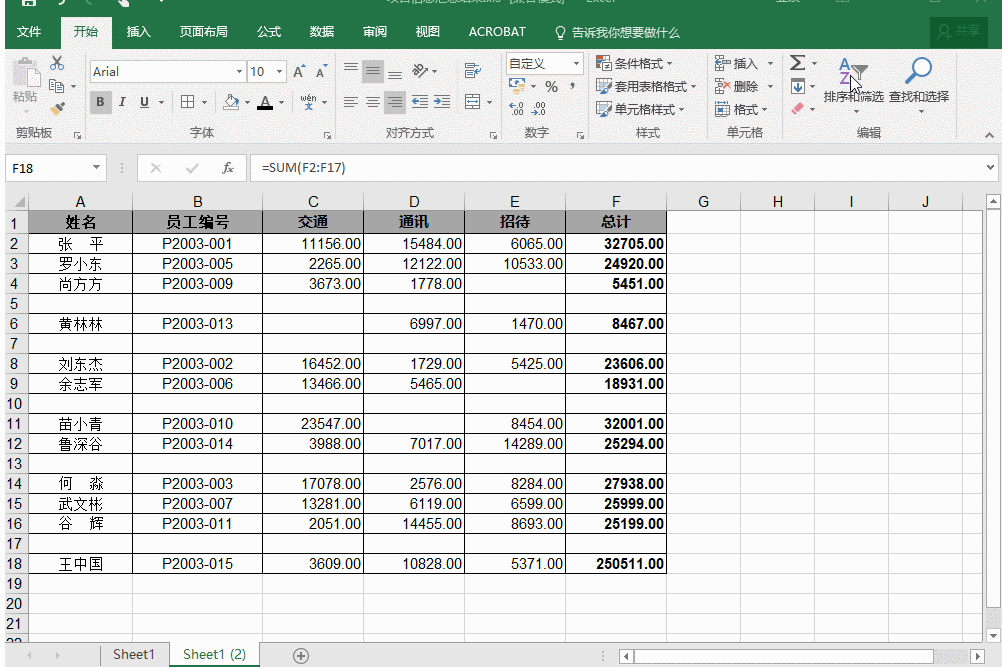The height and width of the screenshot is (667, 1002).
Task: Click the Format Painter brush icon
Action: coord(57,109)
